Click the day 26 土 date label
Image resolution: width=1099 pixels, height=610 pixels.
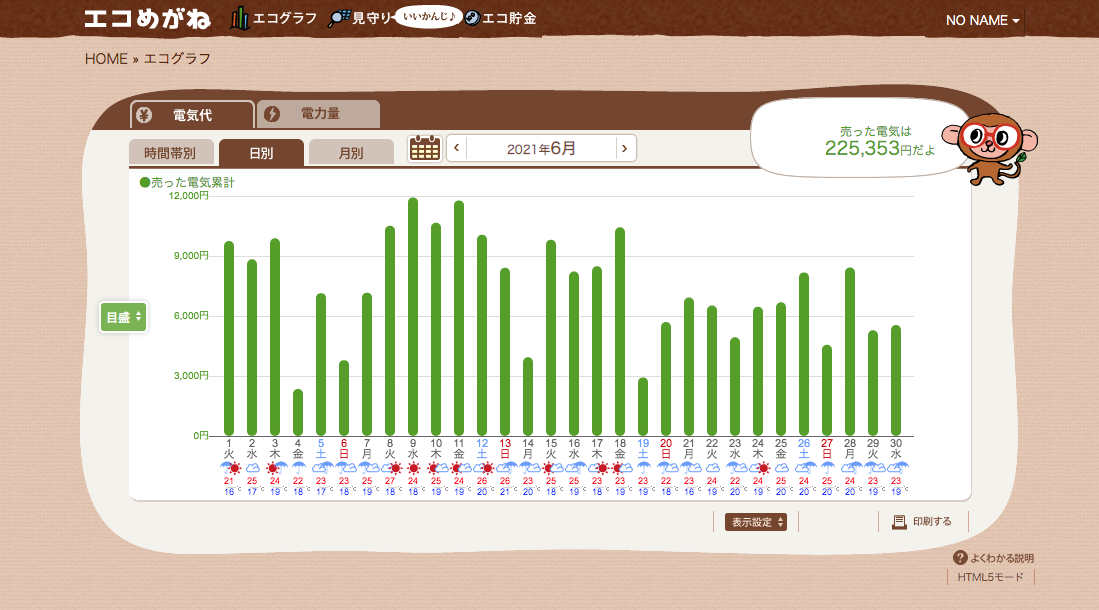[804, 449]
